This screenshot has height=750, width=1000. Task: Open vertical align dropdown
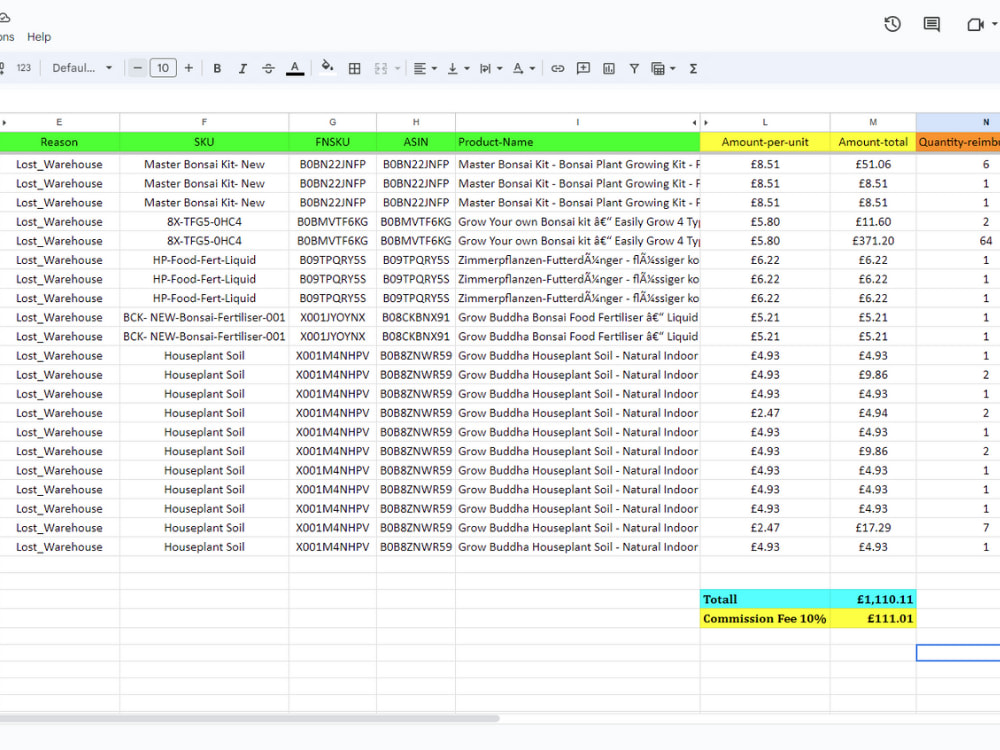pyautogui.click(x=458, y=68)
